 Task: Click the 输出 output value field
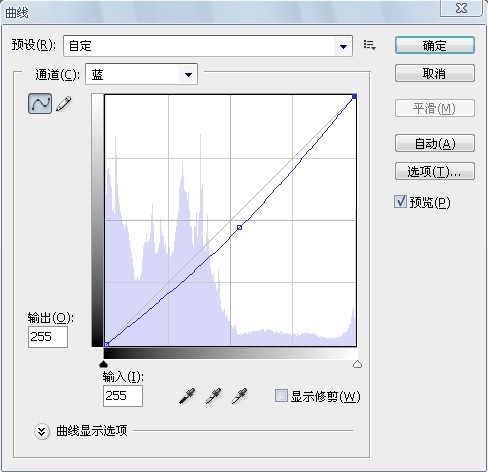(48, 337)
